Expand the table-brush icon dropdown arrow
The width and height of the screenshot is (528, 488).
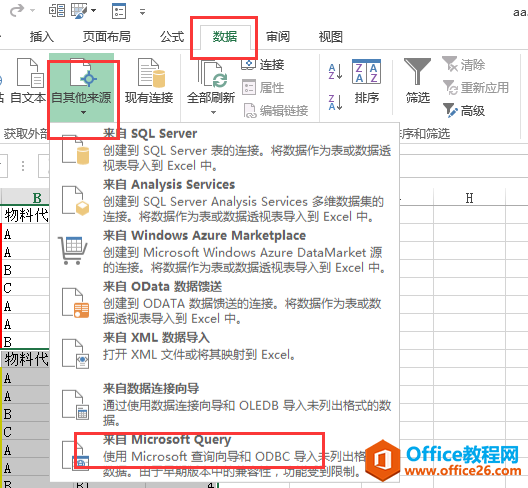[x=94, y=11]
